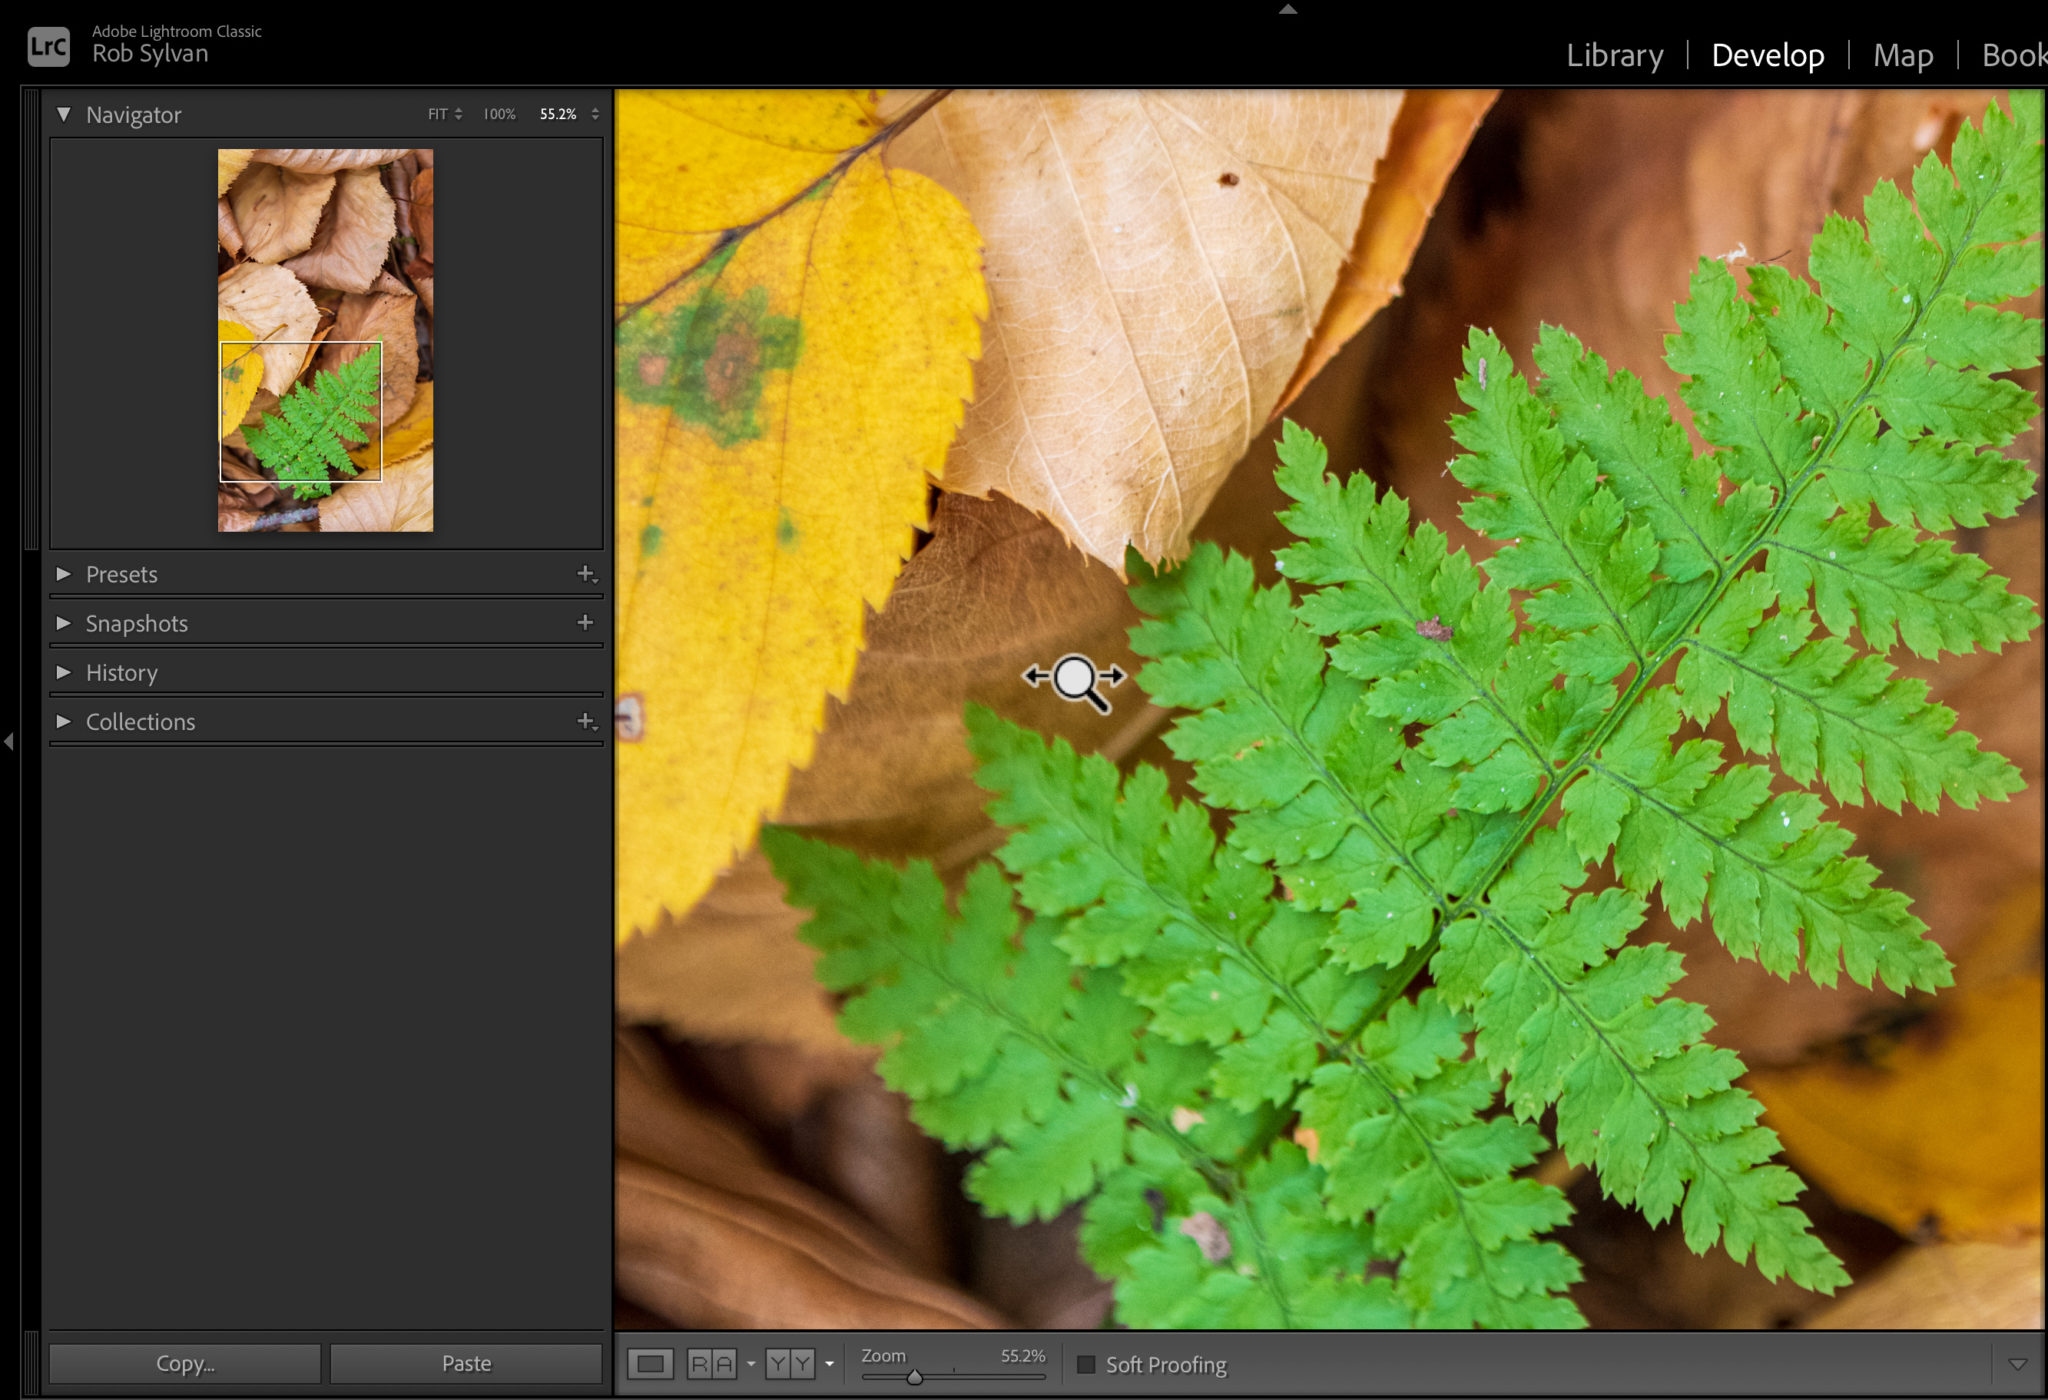Open the Before/After view options dropdown
Image resolution: width=2048 pixels, height=1400 pixels.
tap(828, 1363)
